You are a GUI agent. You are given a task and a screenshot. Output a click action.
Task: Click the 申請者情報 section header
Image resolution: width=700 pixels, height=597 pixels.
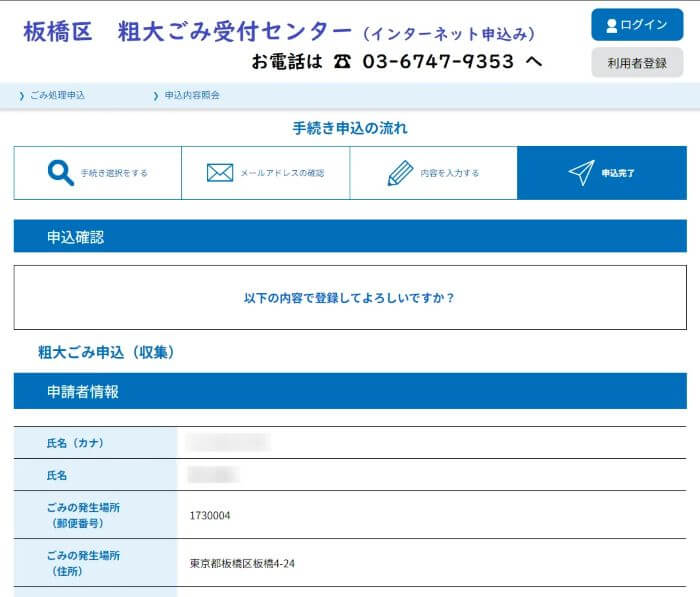click(x=350, y=391)
